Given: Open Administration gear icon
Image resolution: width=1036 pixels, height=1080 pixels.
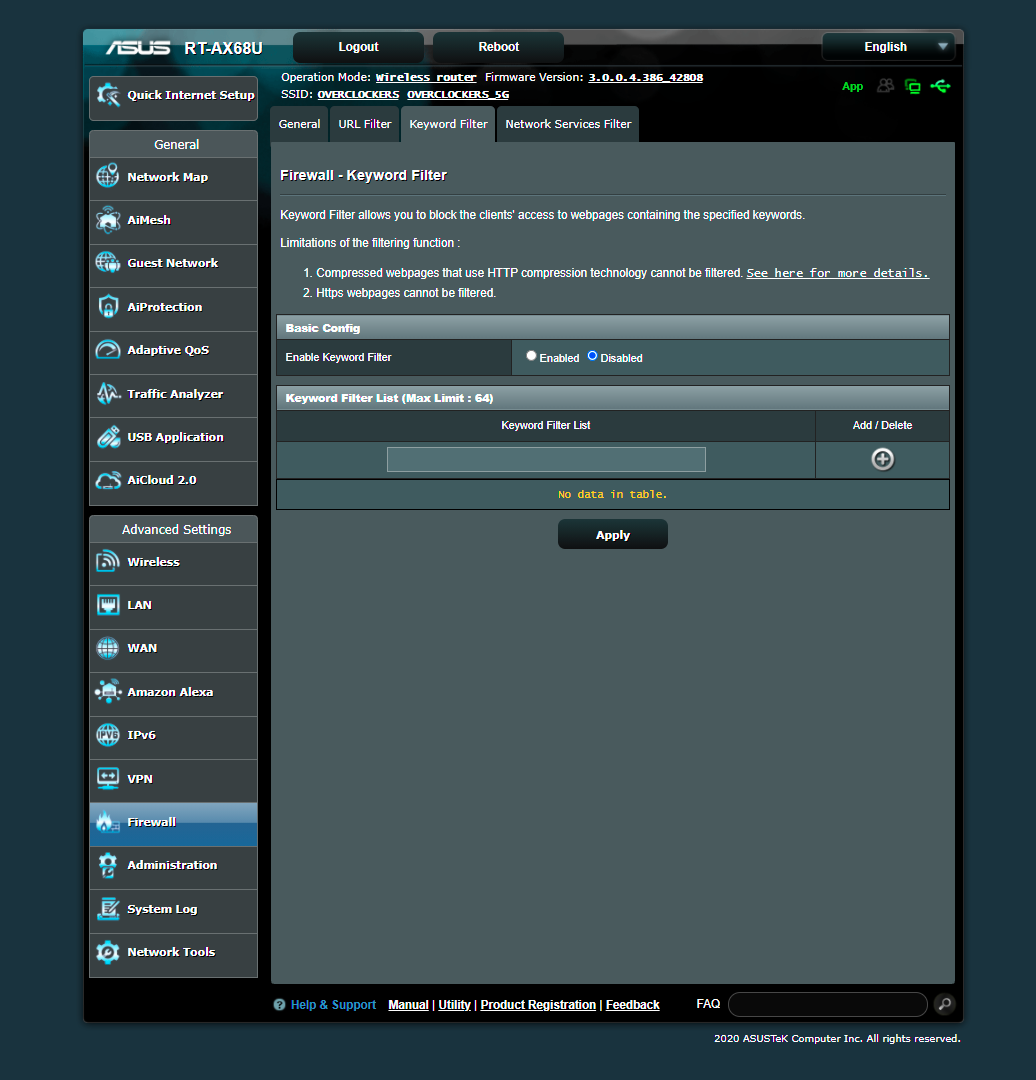Looking at the screenshot, I should click(x=107, y=865).
